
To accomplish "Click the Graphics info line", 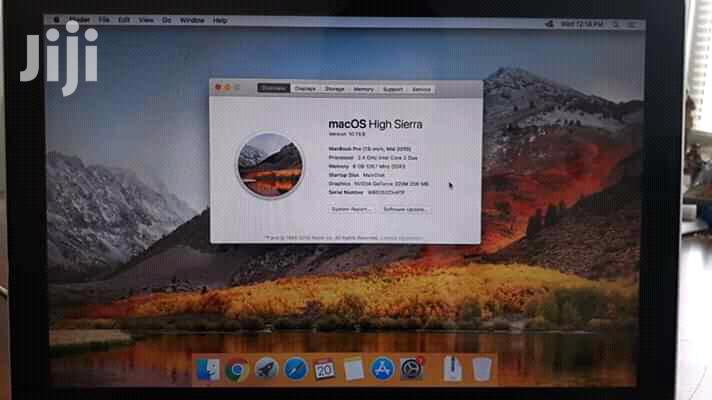I will point(378,183).
